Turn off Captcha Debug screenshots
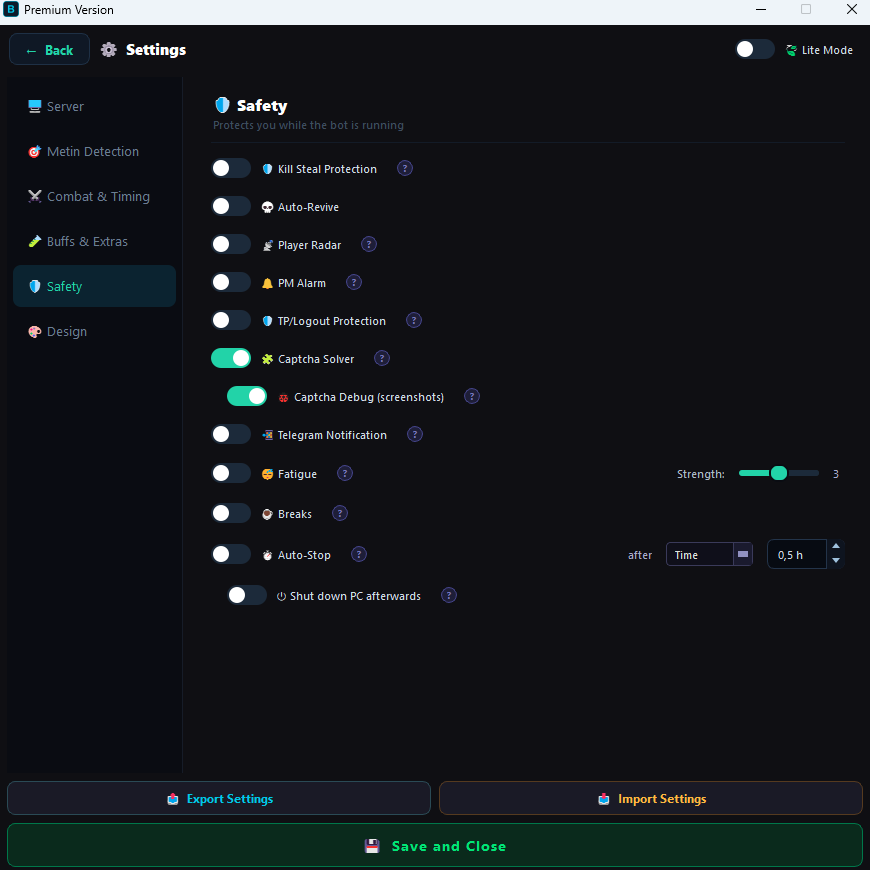This screenshot has height=870, width=870. pos(247,396)
